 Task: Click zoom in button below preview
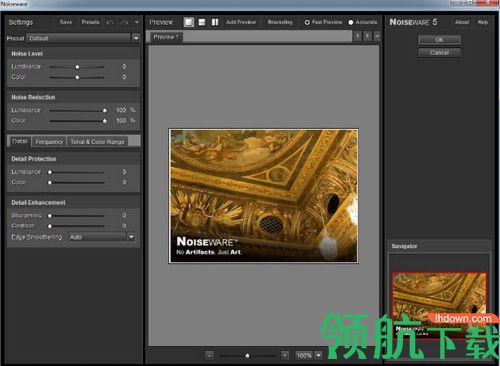(x=285, y=355)
